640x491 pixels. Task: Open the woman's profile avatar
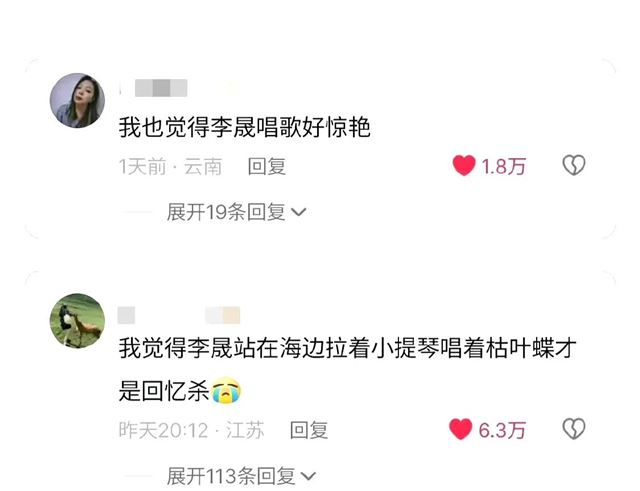[77, 100]
